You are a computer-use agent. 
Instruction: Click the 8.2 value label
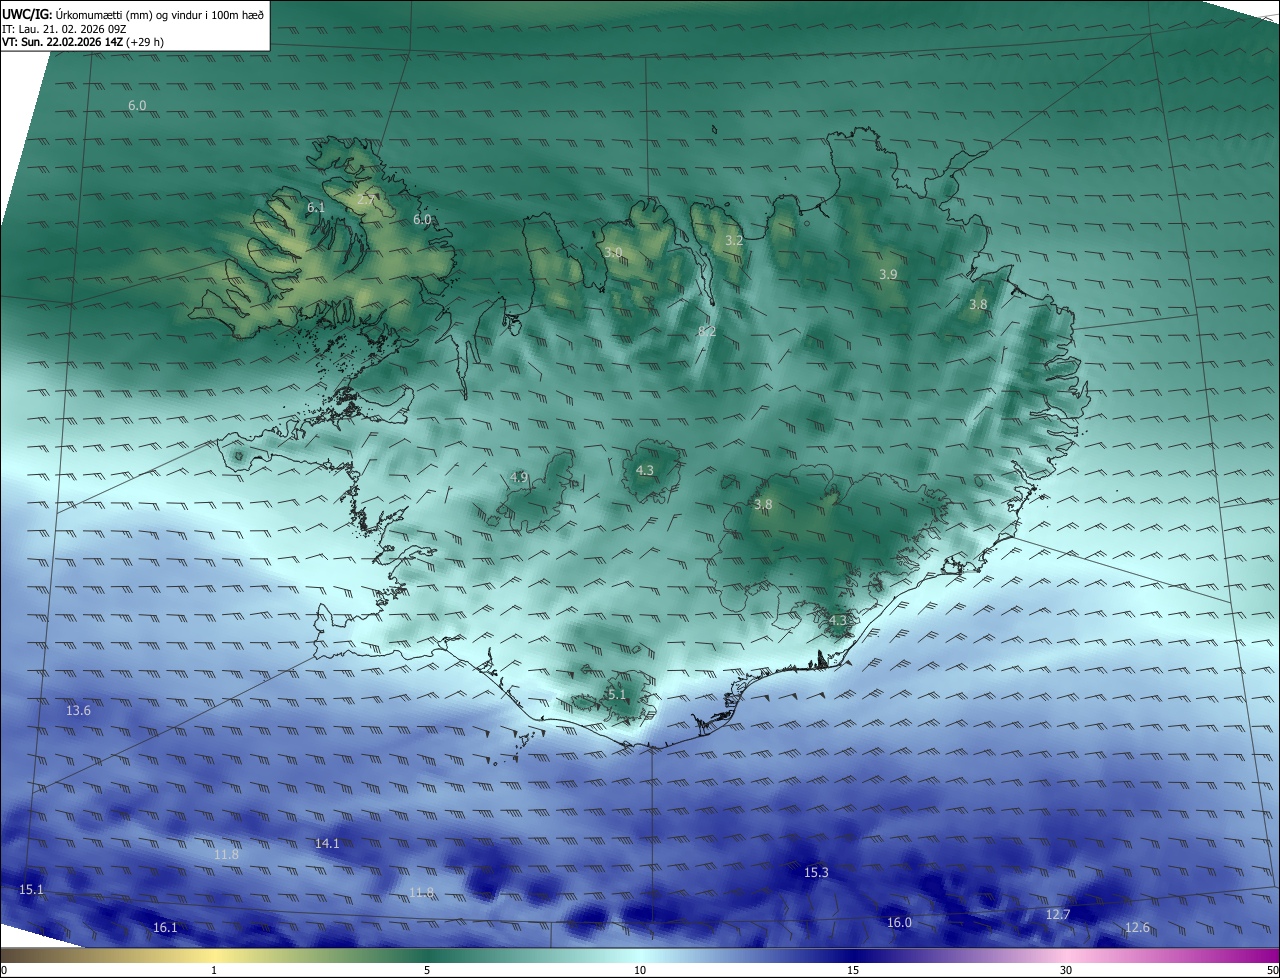click(707, 332)
